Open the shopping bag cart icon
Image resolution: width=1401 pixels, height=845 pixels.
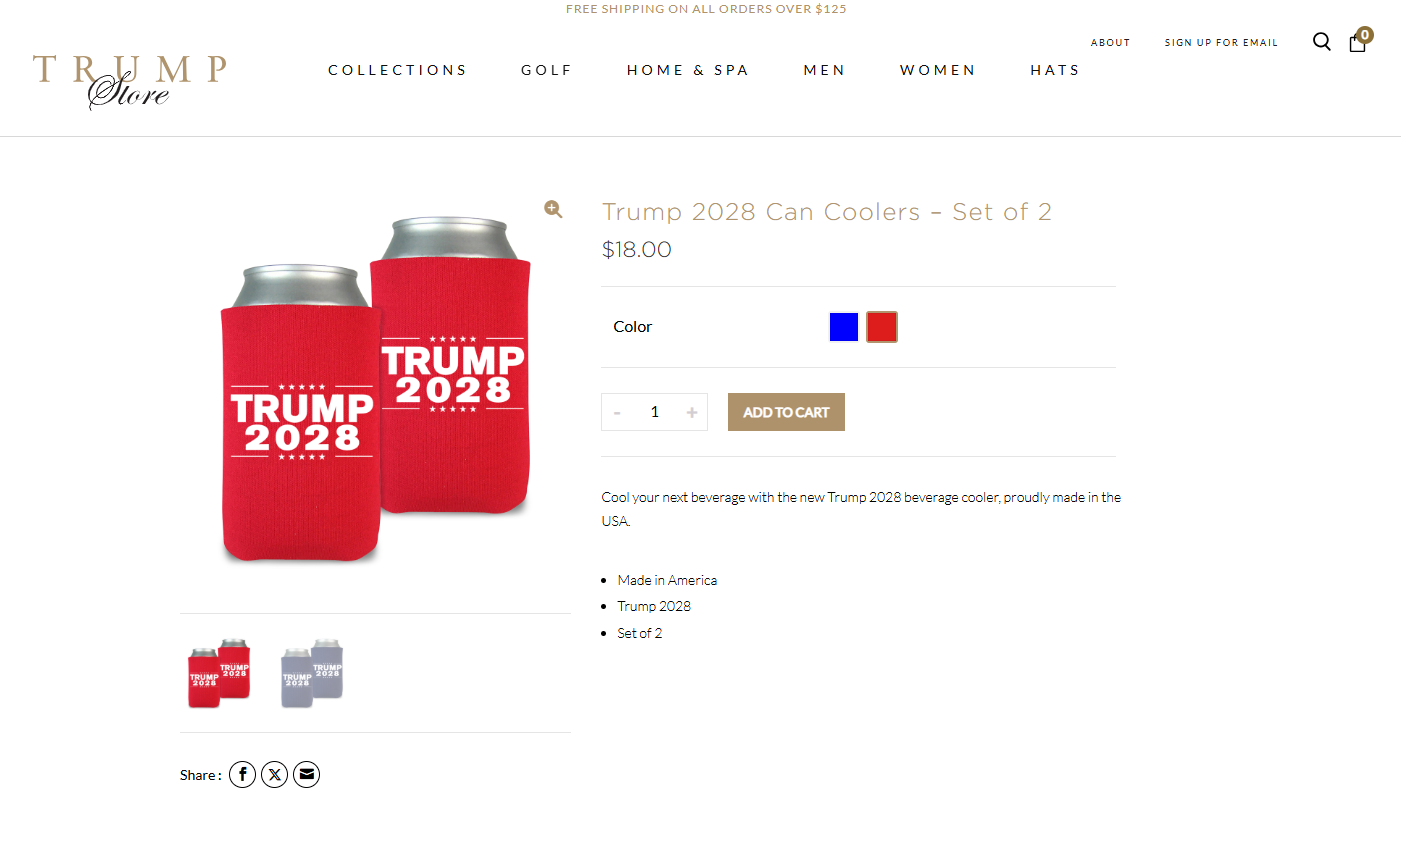pyautogui.click(x=1358, y=42)
